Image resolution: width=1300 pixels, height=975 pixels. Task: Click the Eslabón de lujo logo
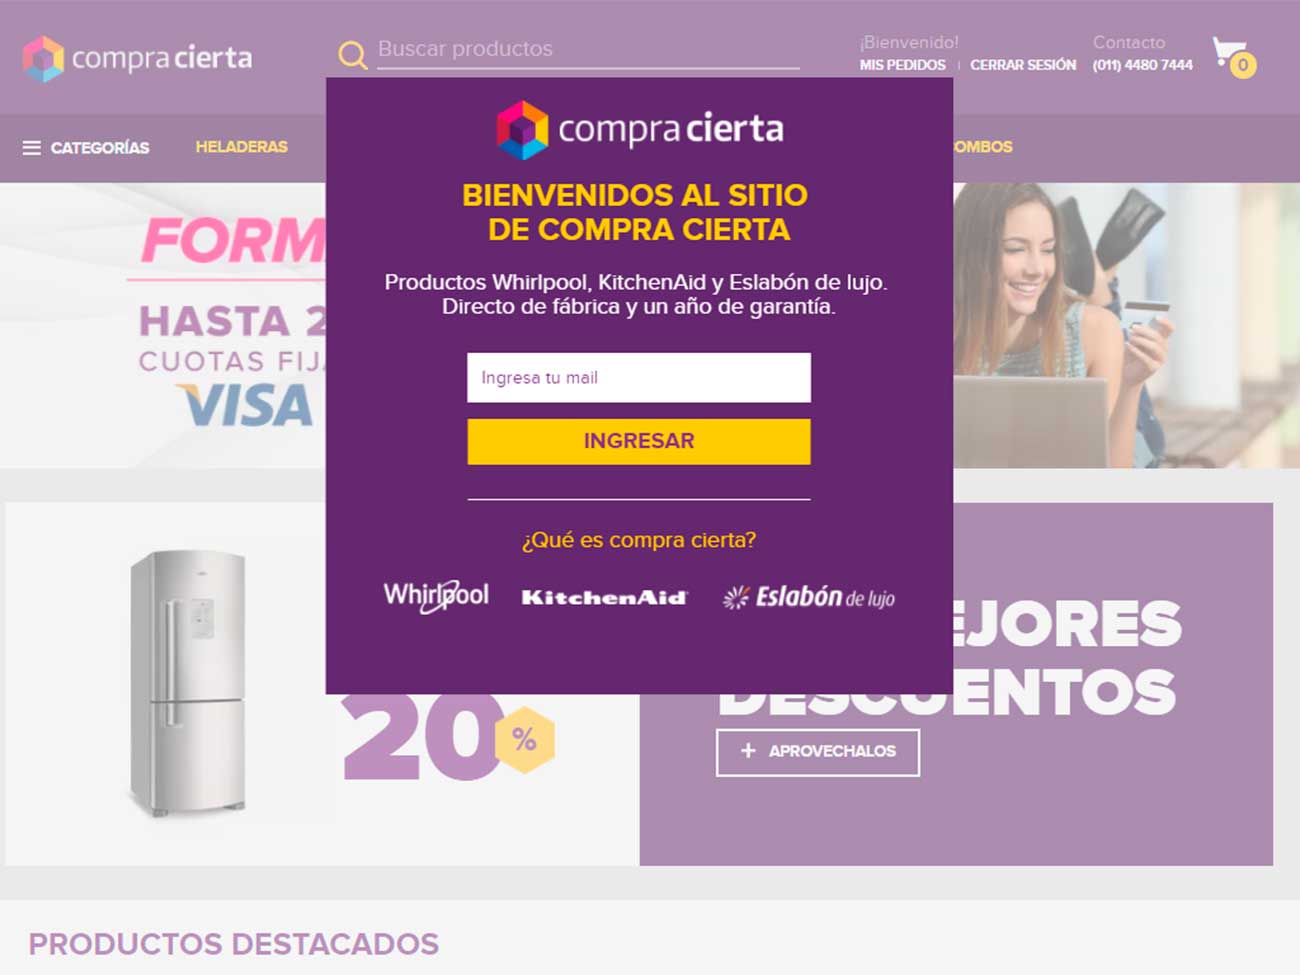[809, 597]
